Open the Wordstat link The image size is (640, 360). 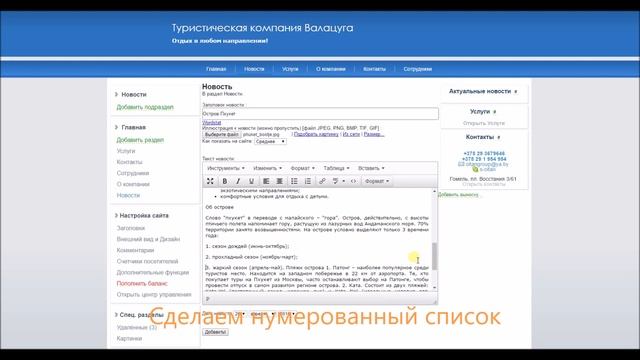[x=211, y=122]
